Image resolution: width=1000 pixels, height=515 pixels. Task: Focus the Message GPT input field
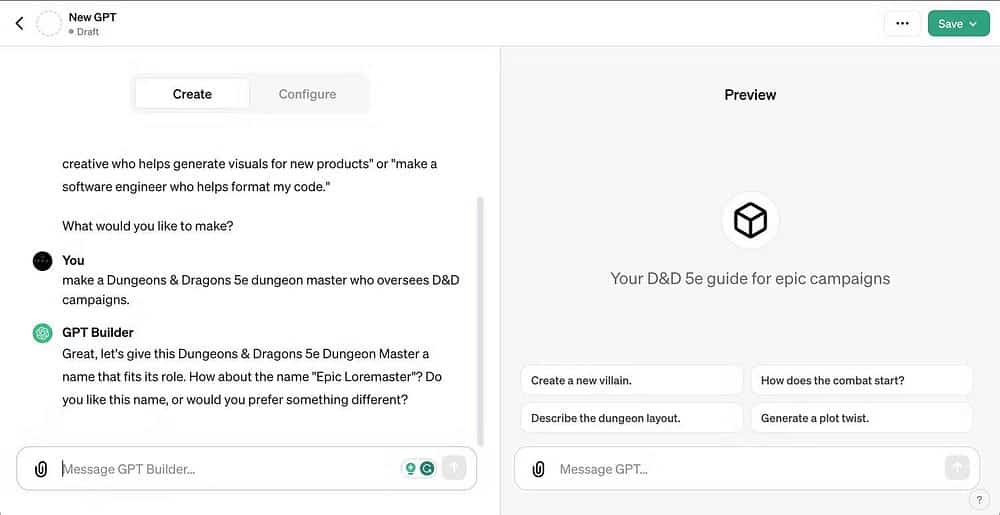(x=749, y=469)
